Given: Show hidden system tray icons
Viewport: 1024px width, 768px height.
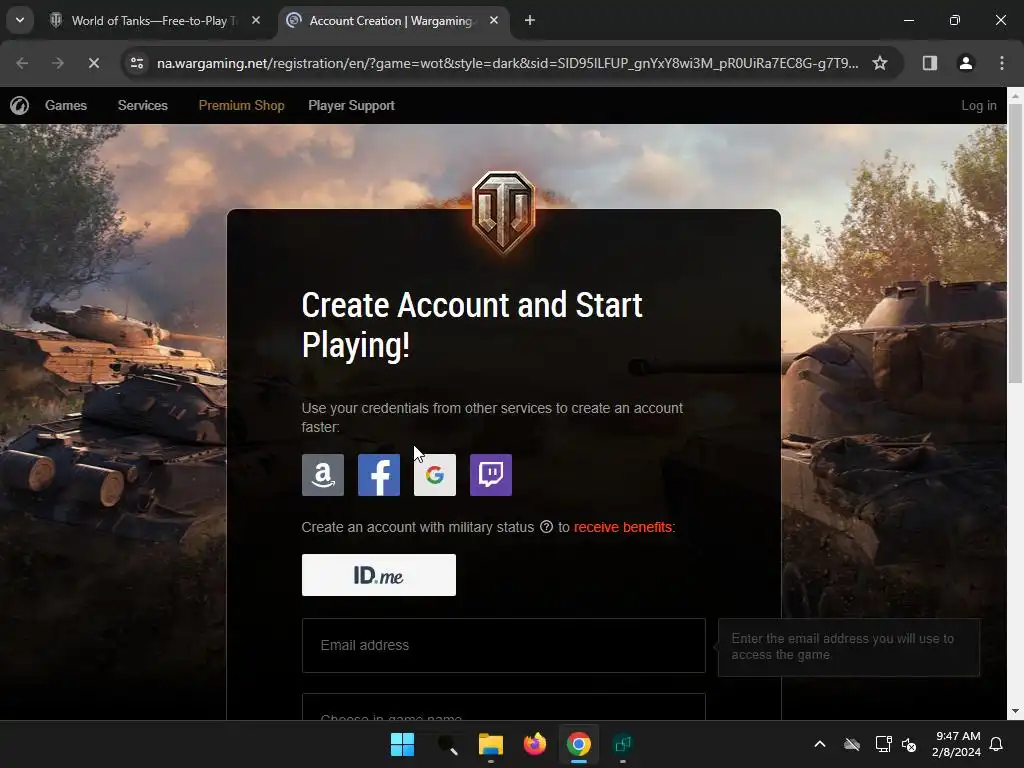Looking at the screenshot, I should coord(820,744).
